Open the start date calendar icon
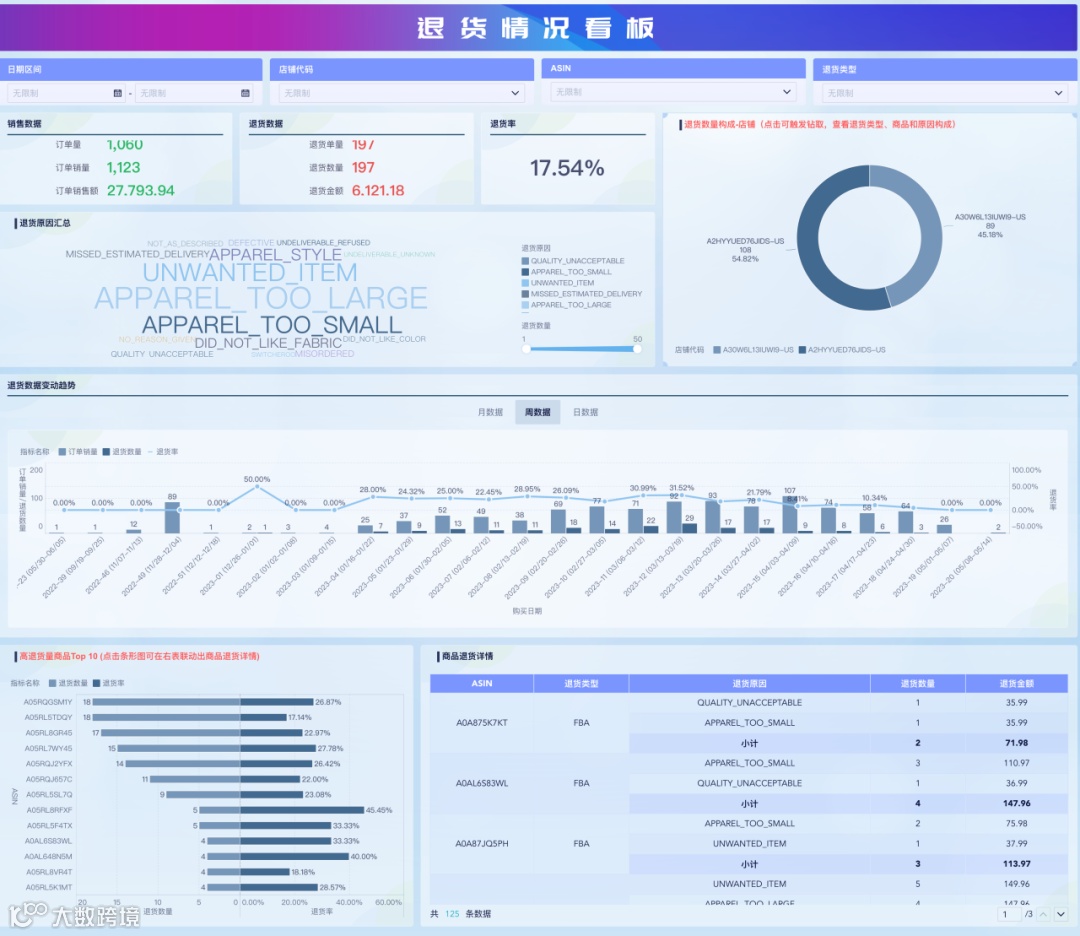 point(118,93)
